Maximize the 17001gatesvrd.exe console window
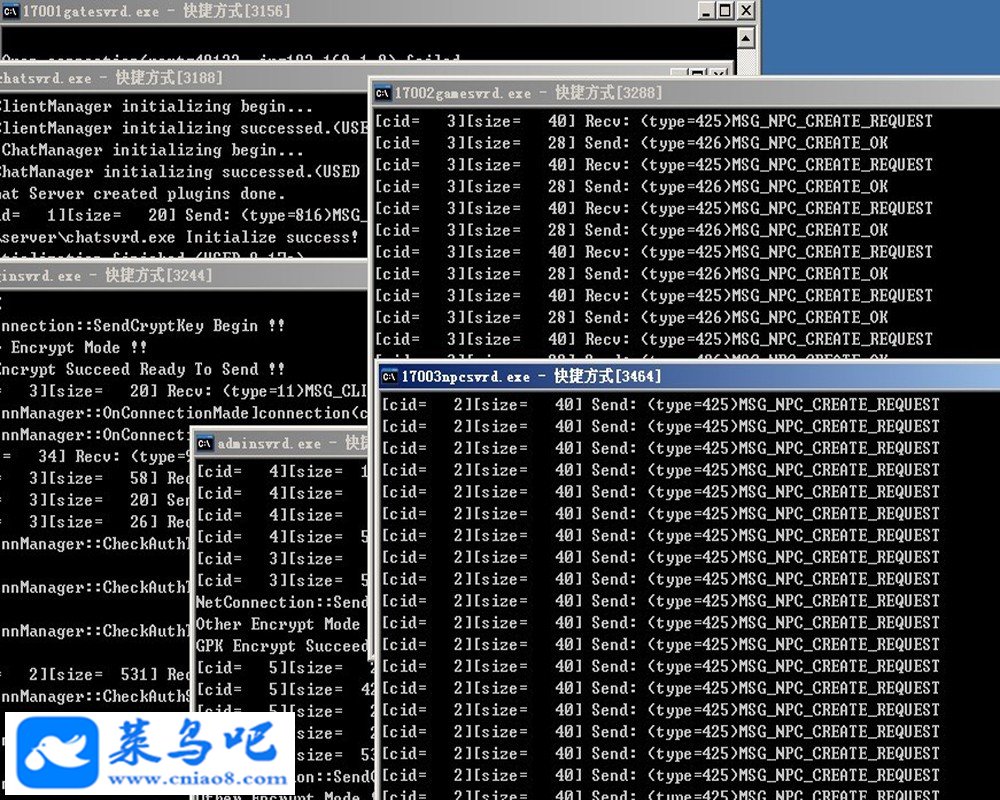The image size is (1000, 800). 726,11
